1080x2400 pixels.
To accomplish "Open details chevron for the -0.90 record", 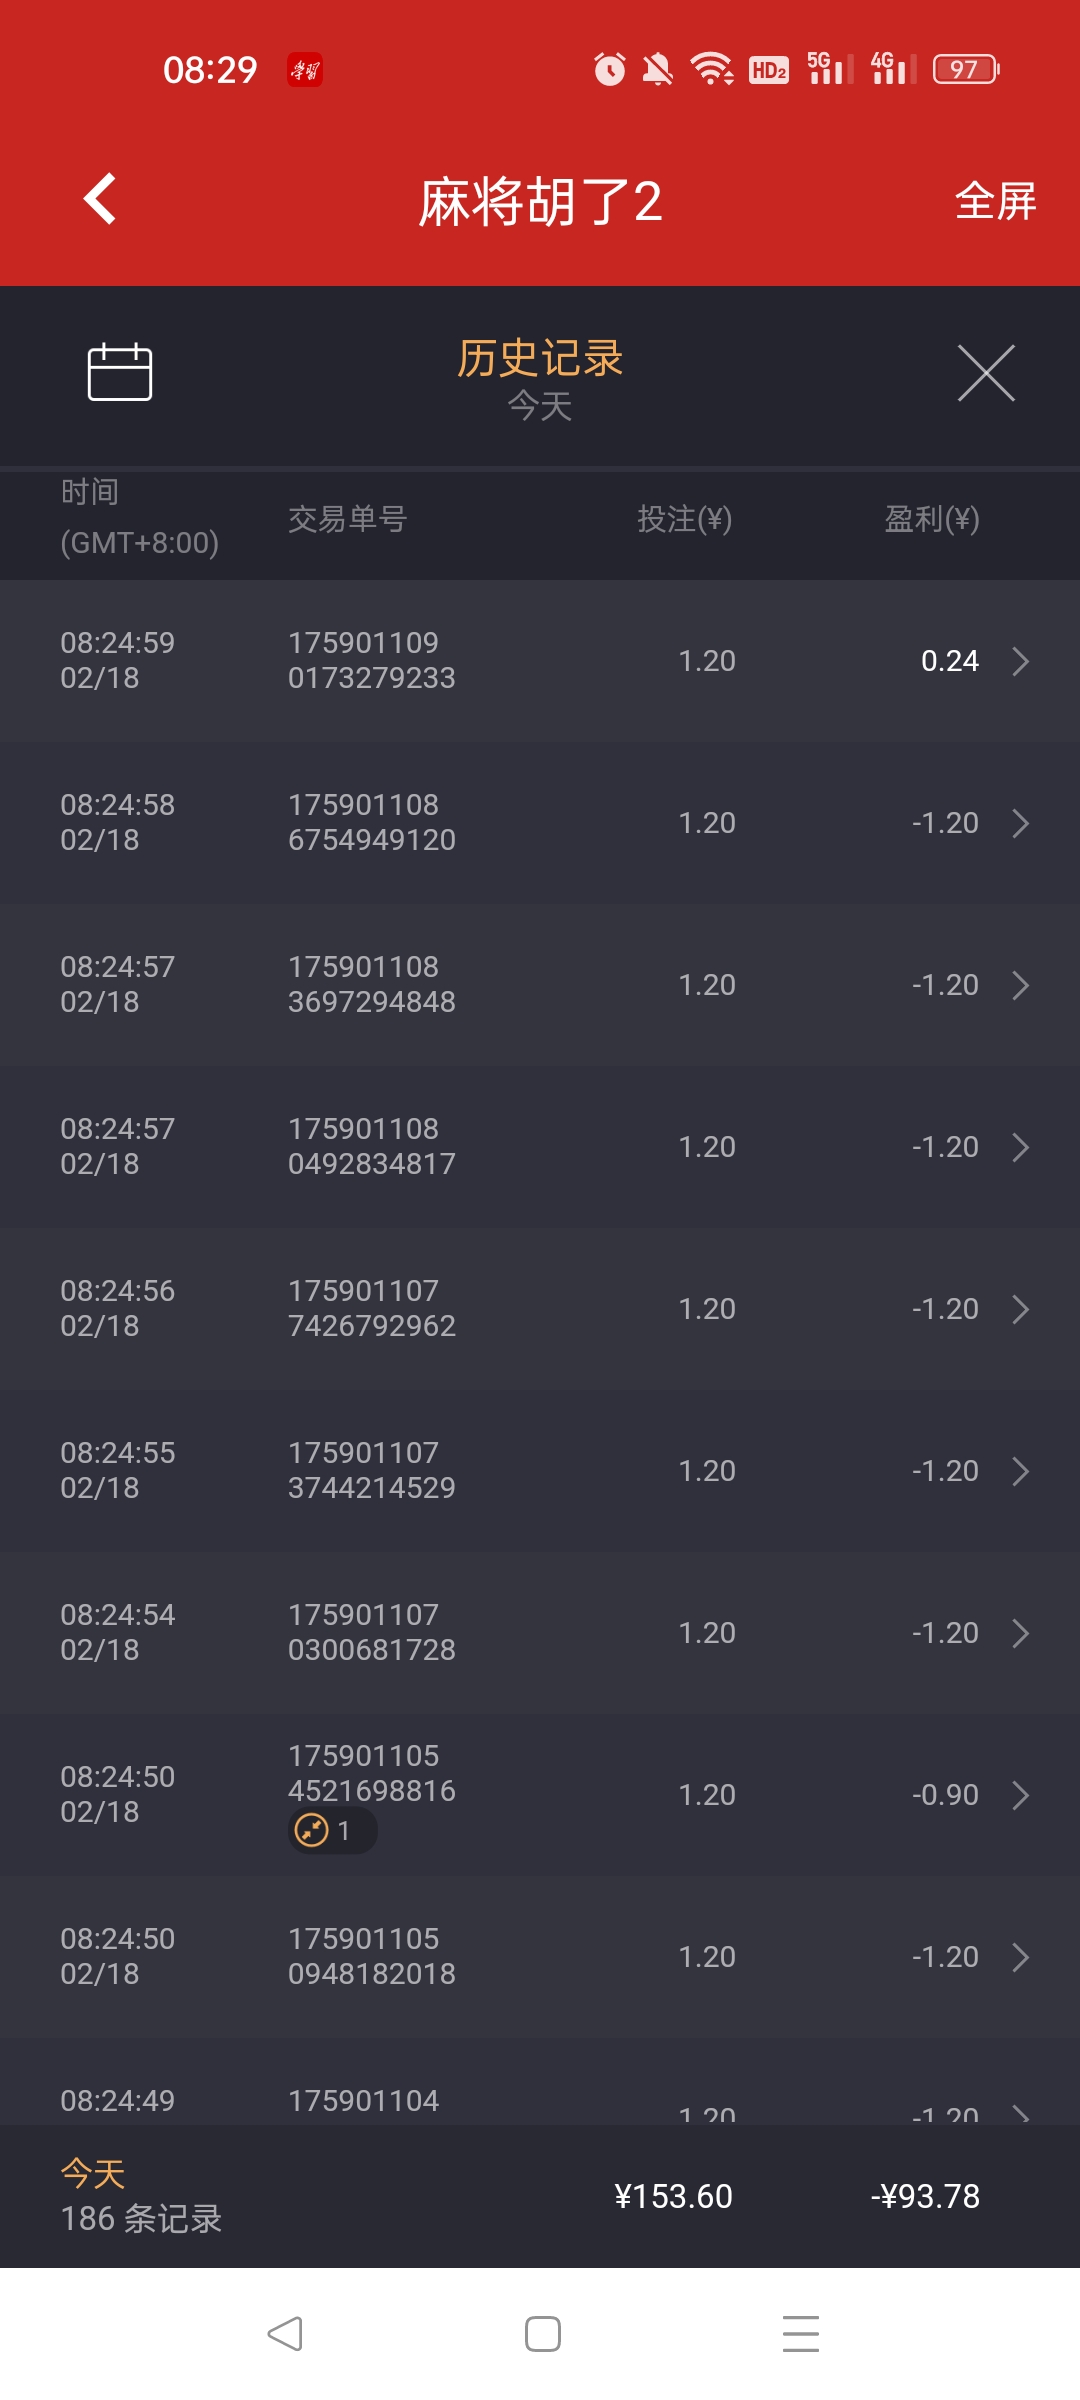I will click(x=1020, y=1795).
